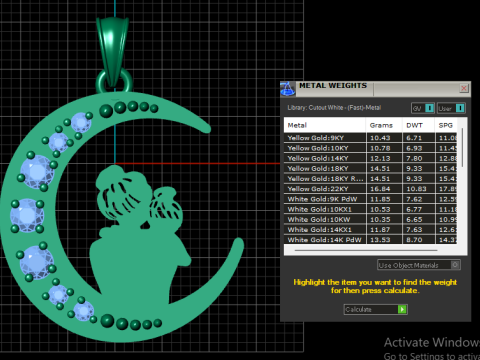The height and width of the screenshot is (360, 480).
Task: Click the 10.53 grams cell
Action: coord(384,209)
